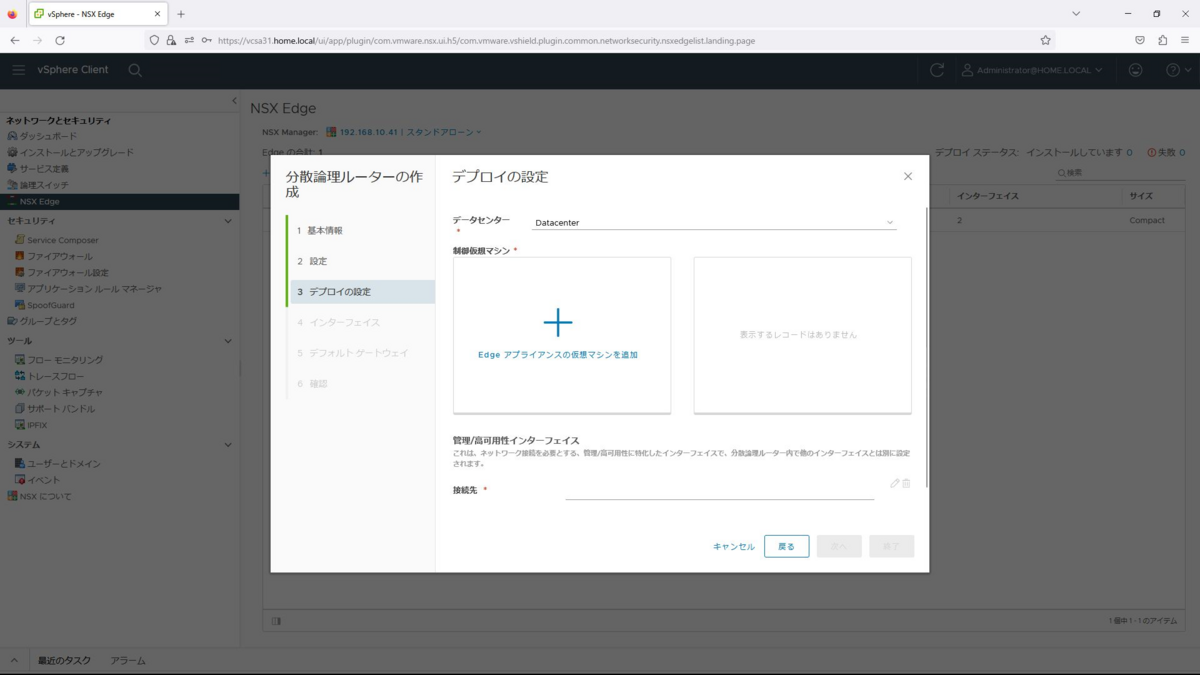Open a new browser tab with plus
The image size is (1200, 675).
(181, 14)
